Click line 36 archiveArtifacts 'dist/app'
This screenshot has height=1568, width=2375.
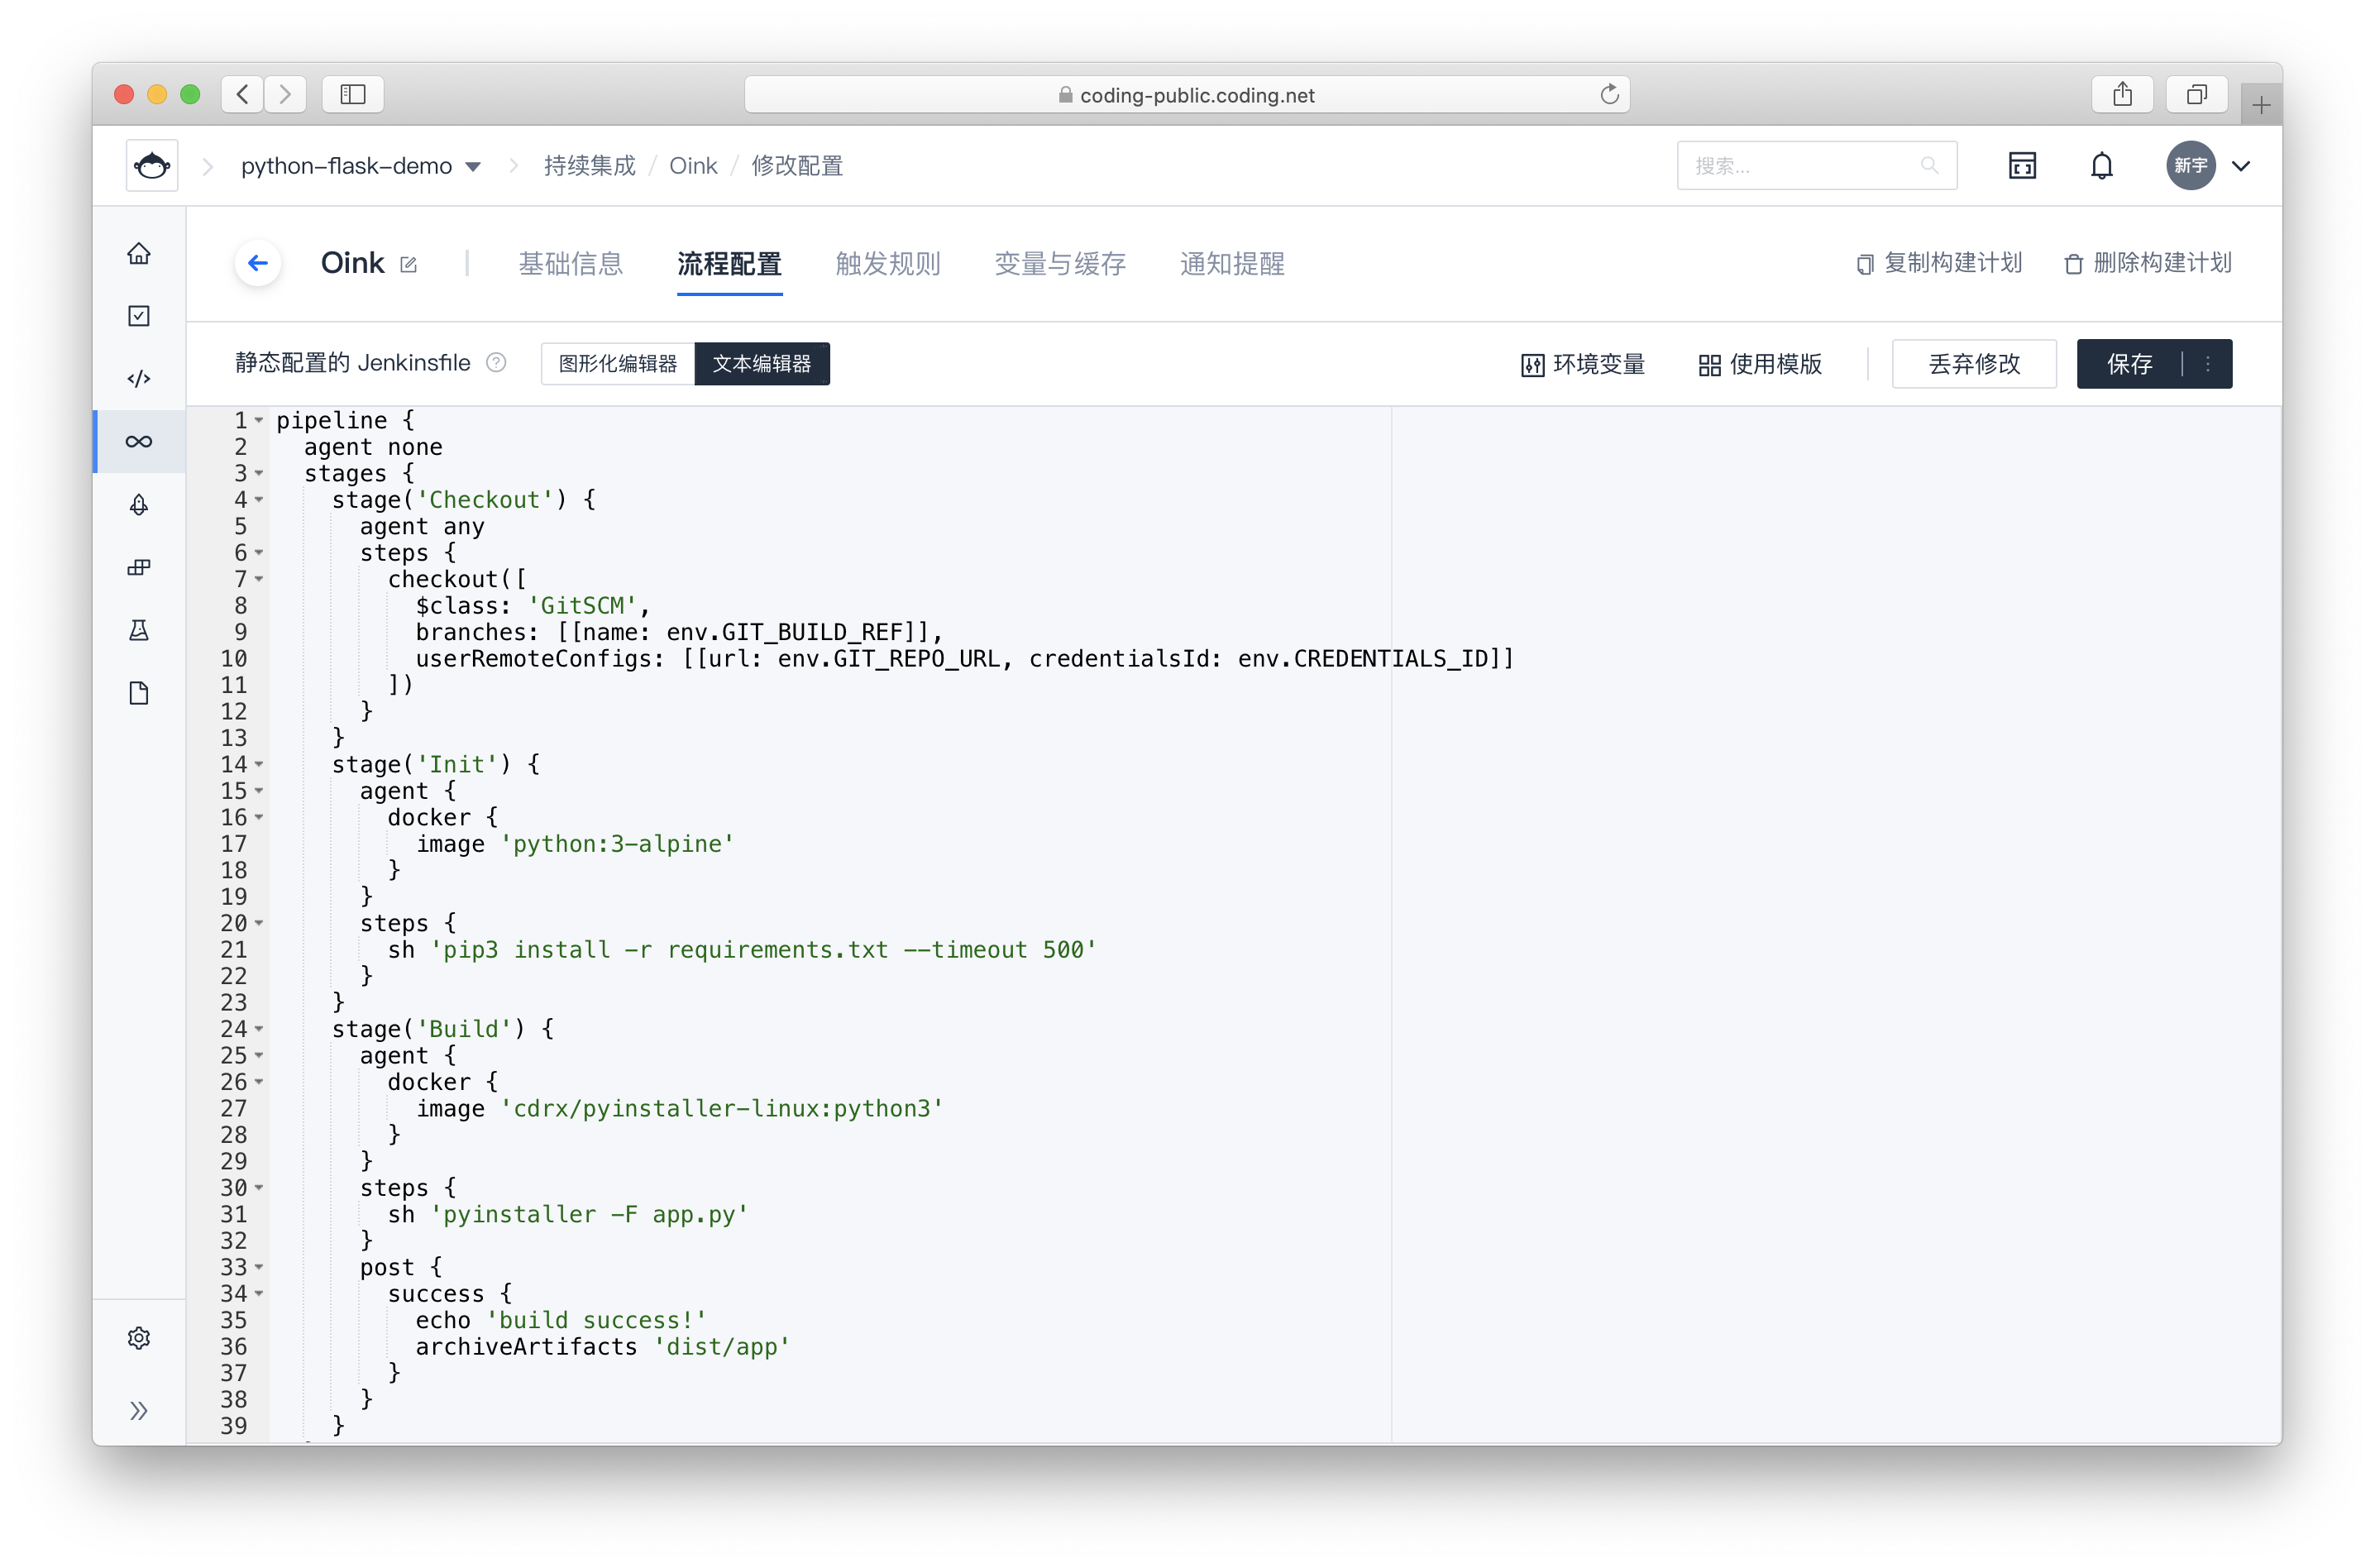(x=603, y=1347)
